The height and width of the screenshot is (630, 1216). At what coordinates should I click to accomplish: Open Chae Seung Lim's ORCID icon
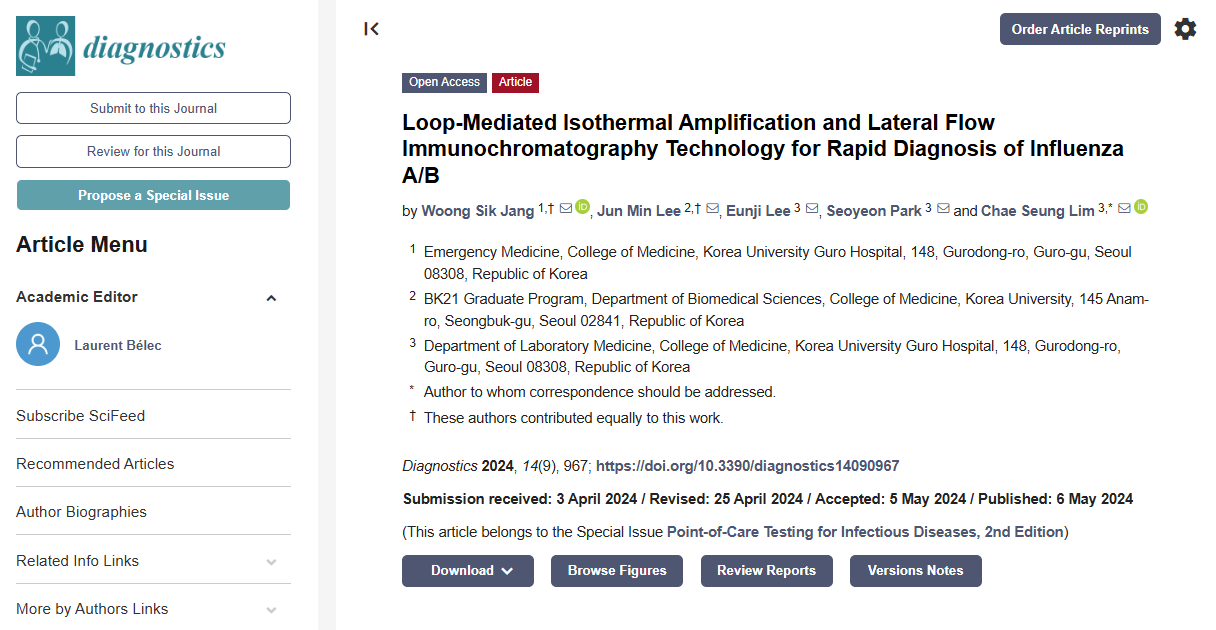point(1141,208)
